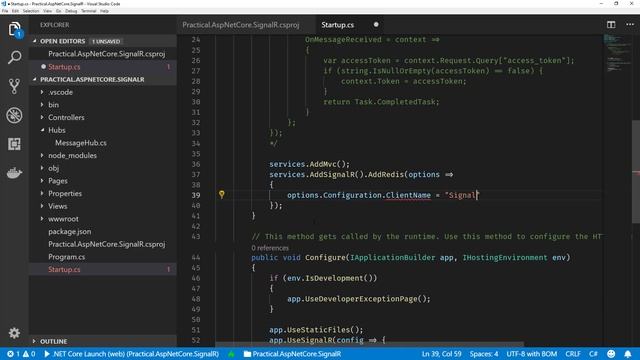Viewport: 640px width, 360px height.
Task: Click services.AddMvc() on line 36
Action: tap(309, 164)
